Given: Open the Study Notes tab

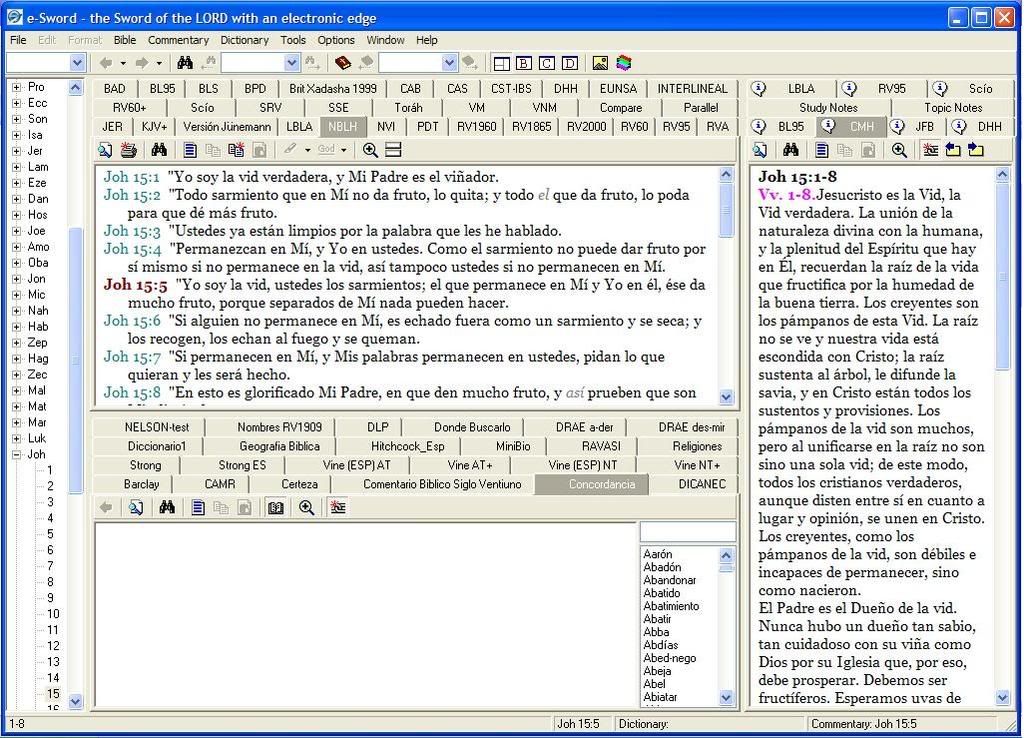Looking at the screenshot, I should click(828, 108).
